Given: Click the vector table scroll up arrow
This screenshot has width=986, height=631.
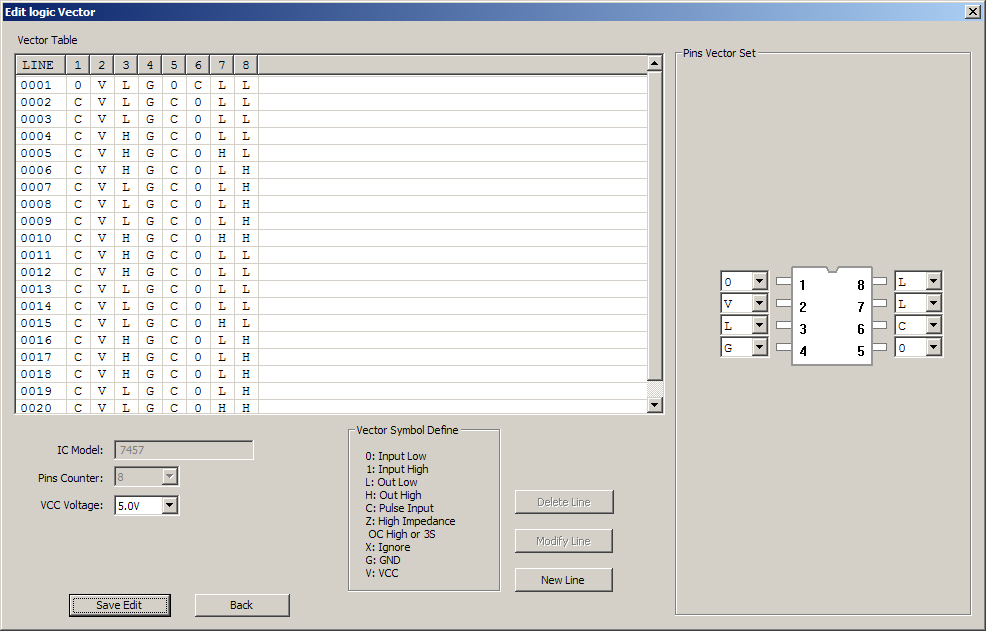Looking at the screenshot, I should (x=655, y=64).
